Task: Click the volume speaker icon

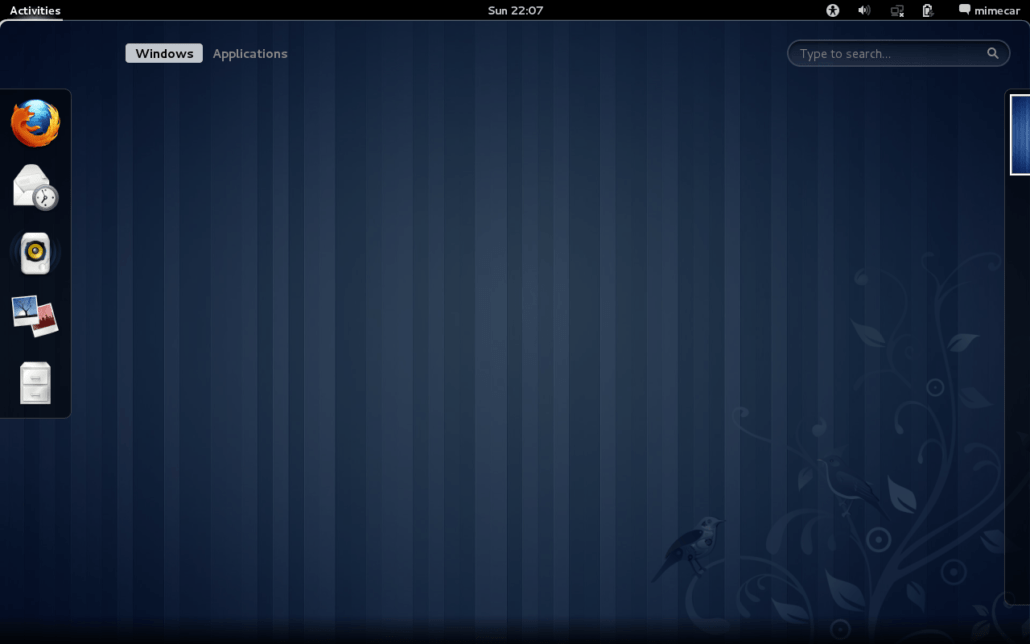Action: coord(864,11)
